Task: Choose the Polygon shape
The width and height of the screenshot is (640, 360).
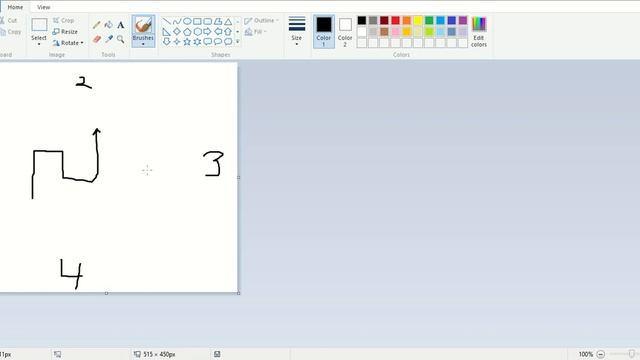Action: [x=218, y=21]
